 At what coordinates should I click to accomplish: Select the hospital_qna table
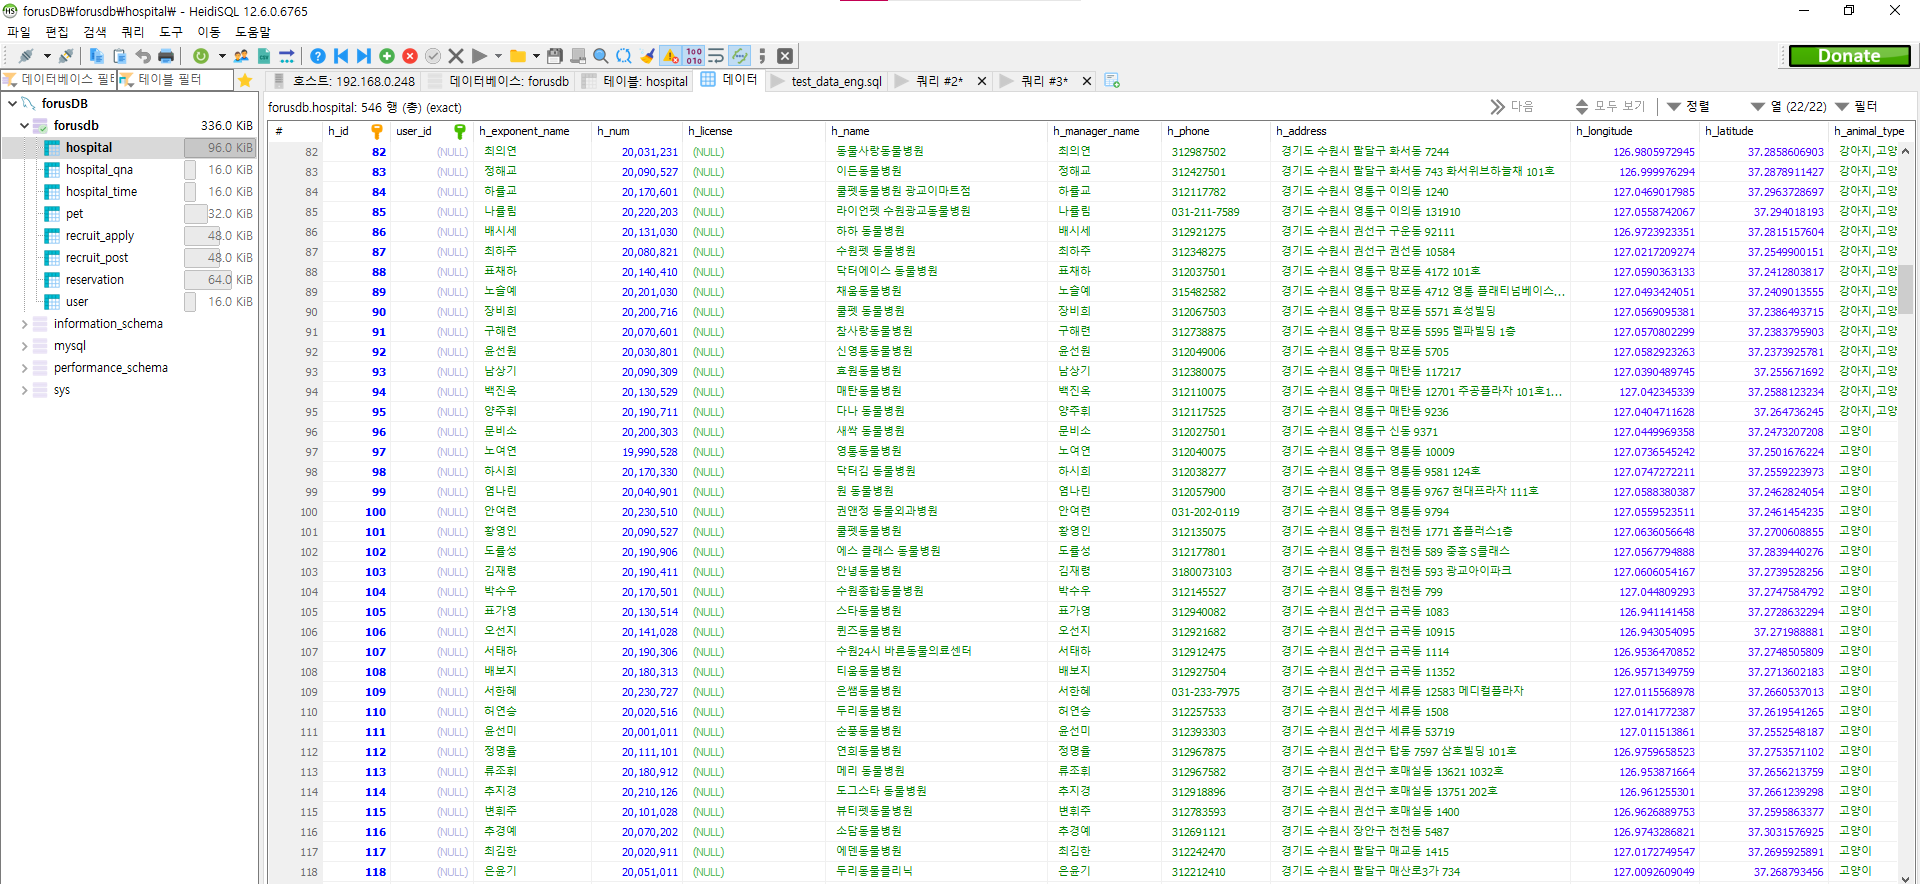[99, 170]
